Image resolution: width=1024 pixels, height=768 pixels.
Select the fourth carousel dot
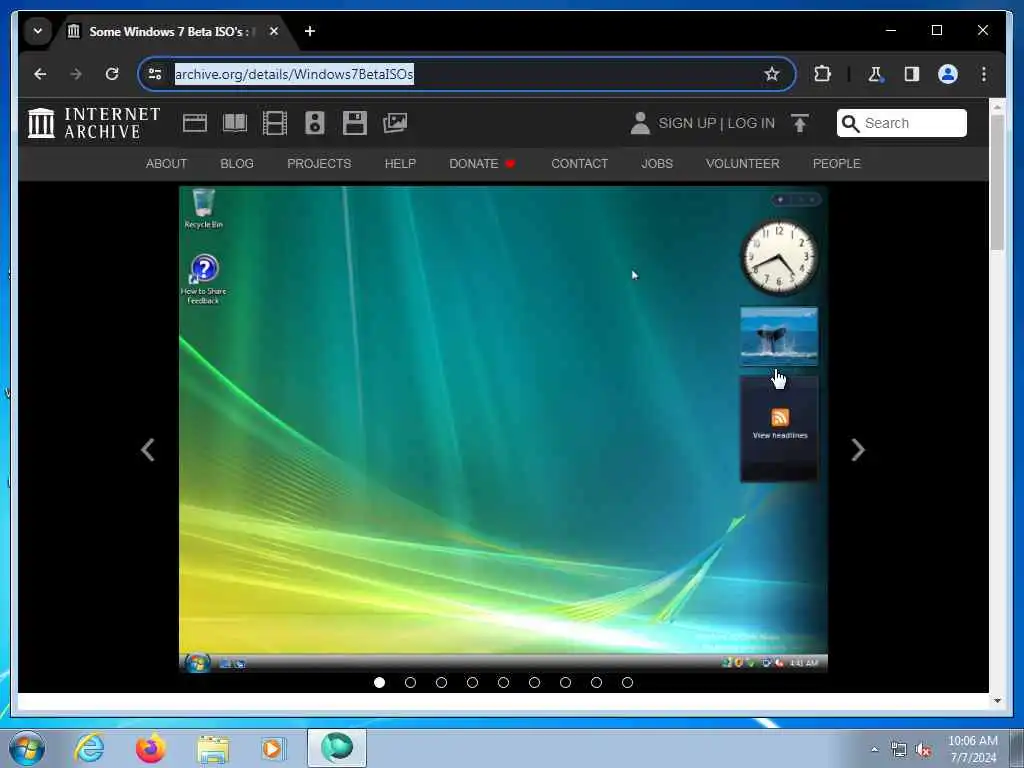point(472,682)
